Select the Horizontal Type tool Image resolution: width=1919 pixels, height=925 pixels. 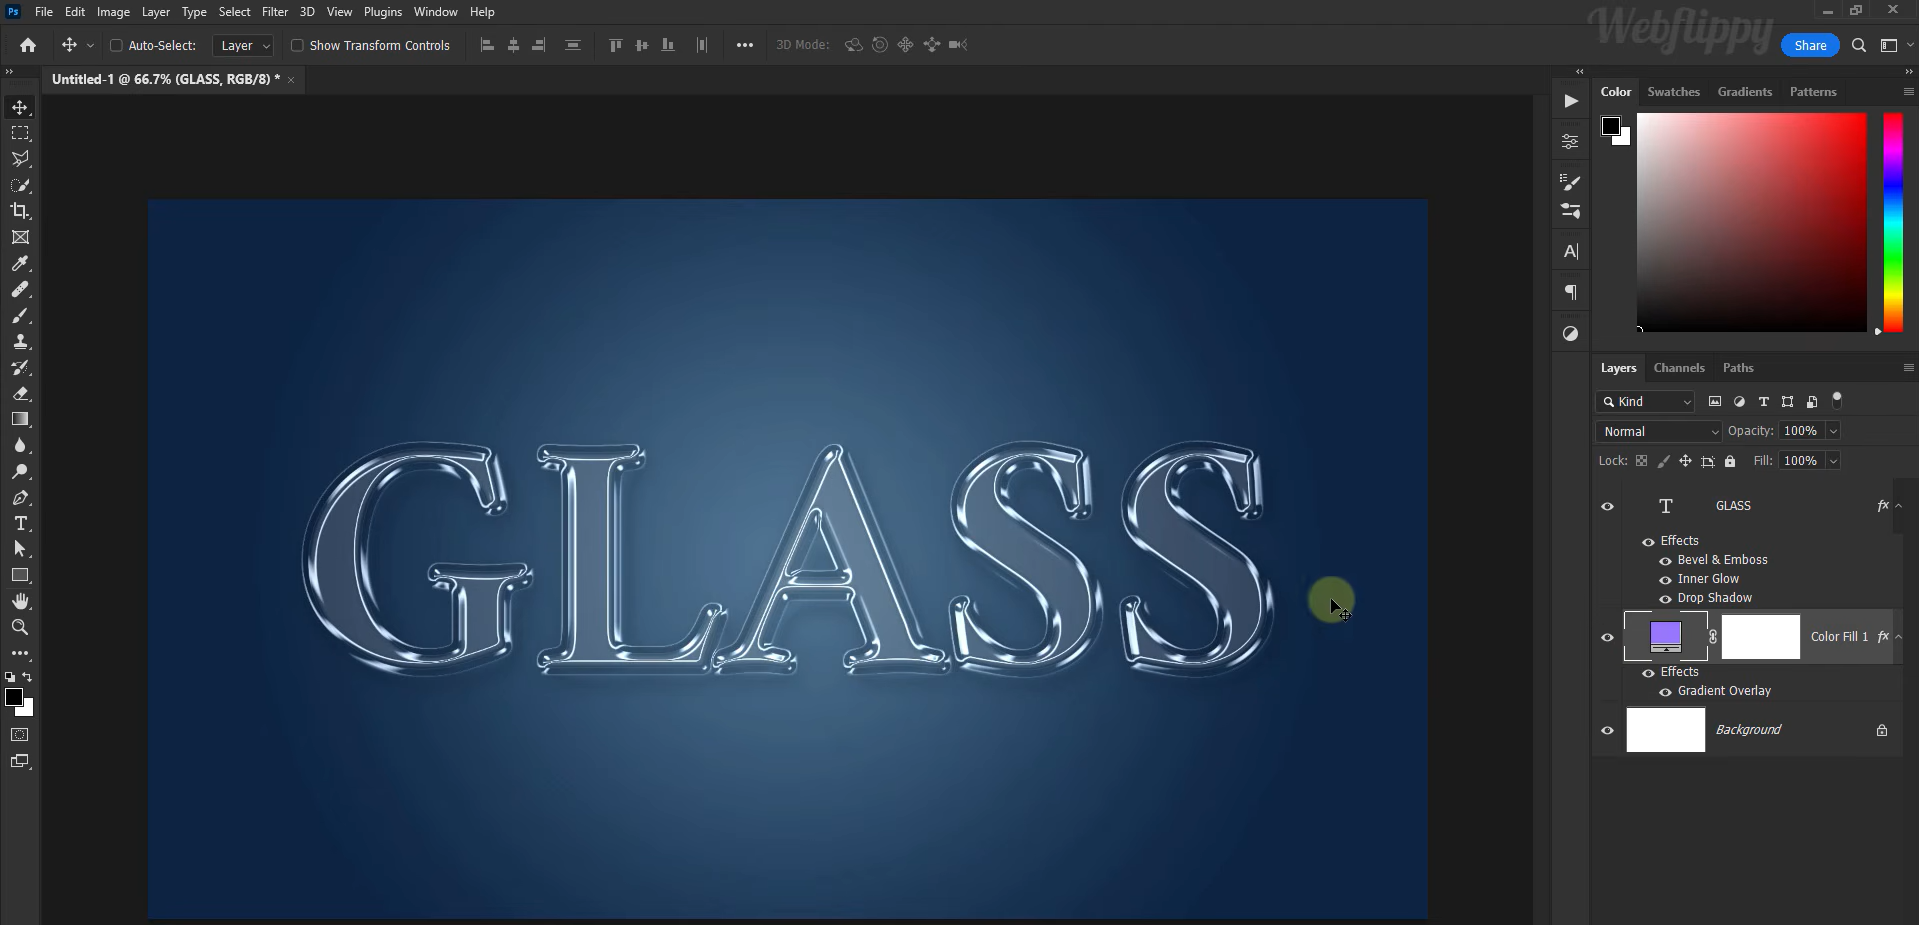pyautogui.click(x=20, y=524)
